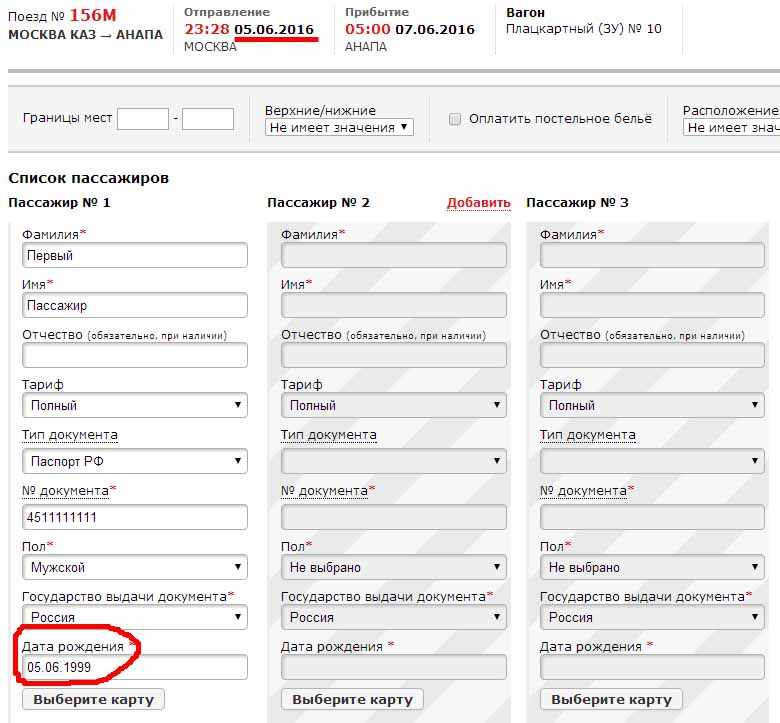Click passenger 1 'Фамилия' field
The image size is (780, 723).
tap(135, 255)
